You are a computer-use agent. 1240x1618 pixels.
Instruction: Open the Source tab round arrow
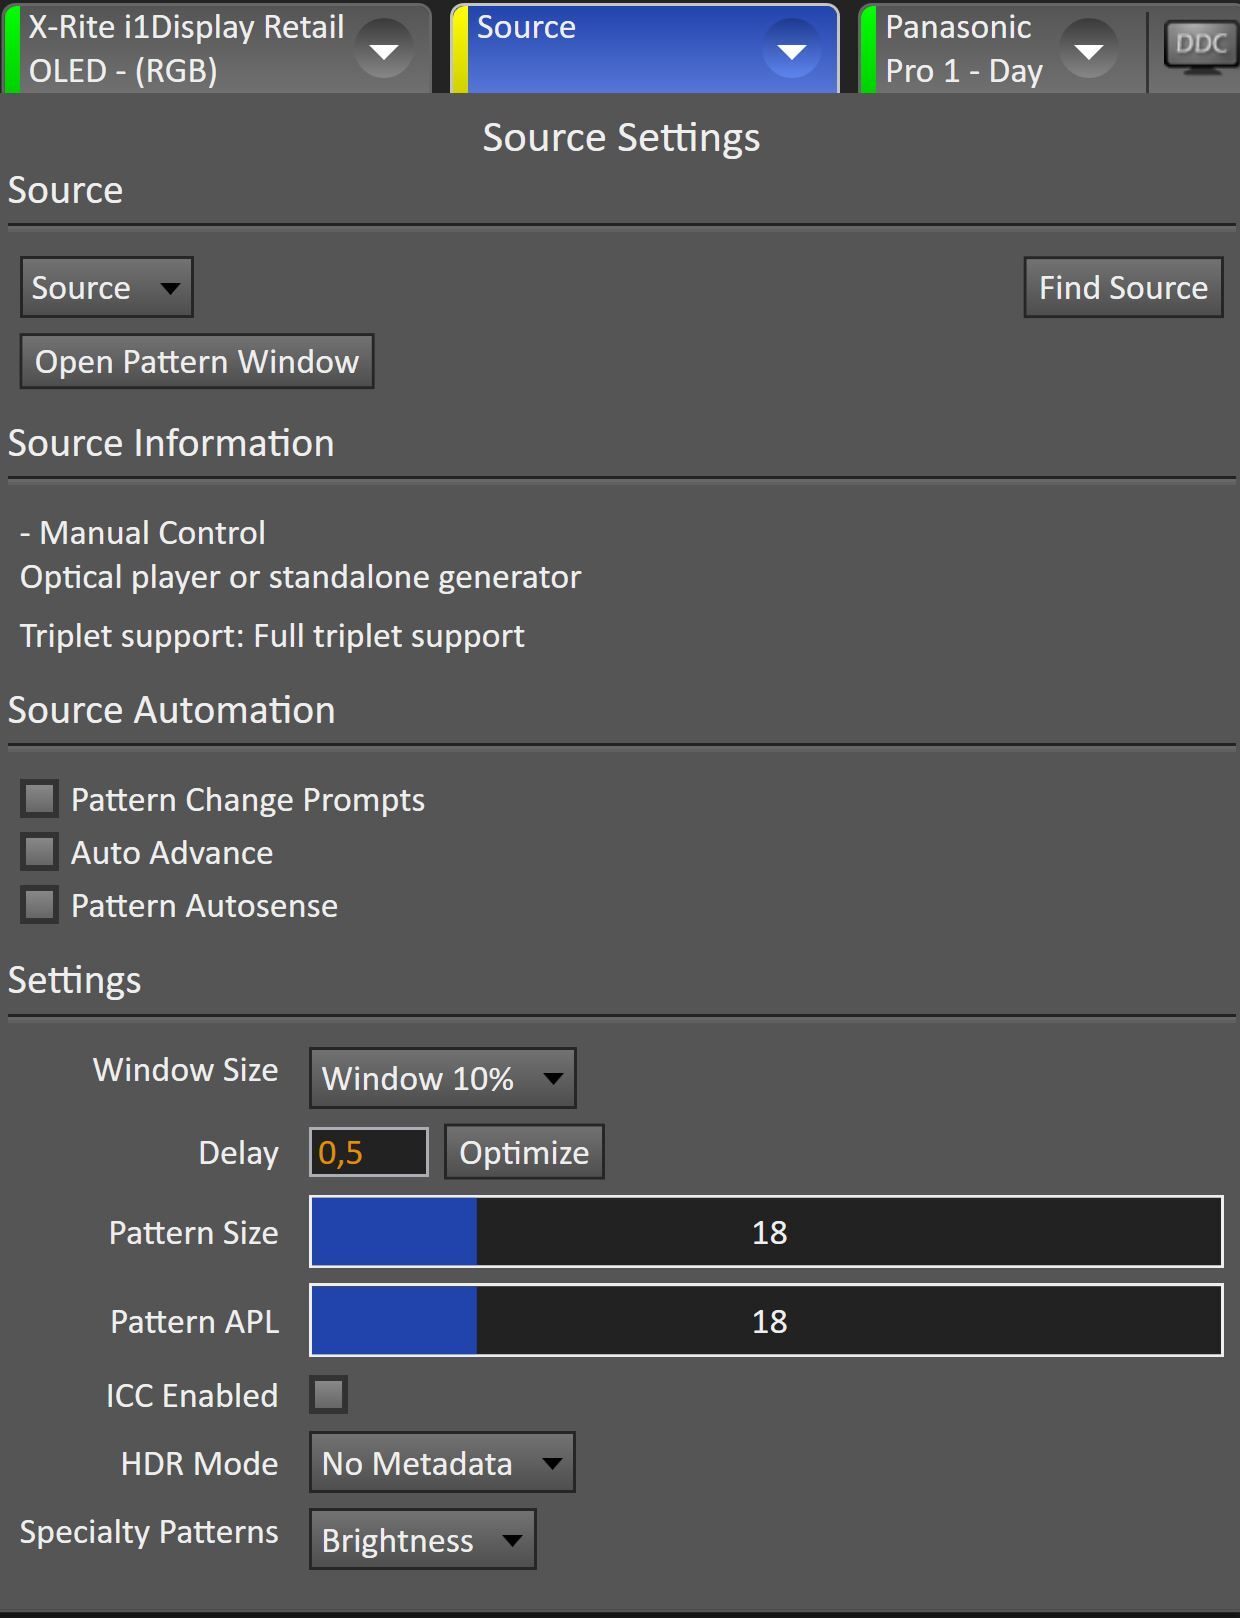pyautogui.click(x=791, y=50)
